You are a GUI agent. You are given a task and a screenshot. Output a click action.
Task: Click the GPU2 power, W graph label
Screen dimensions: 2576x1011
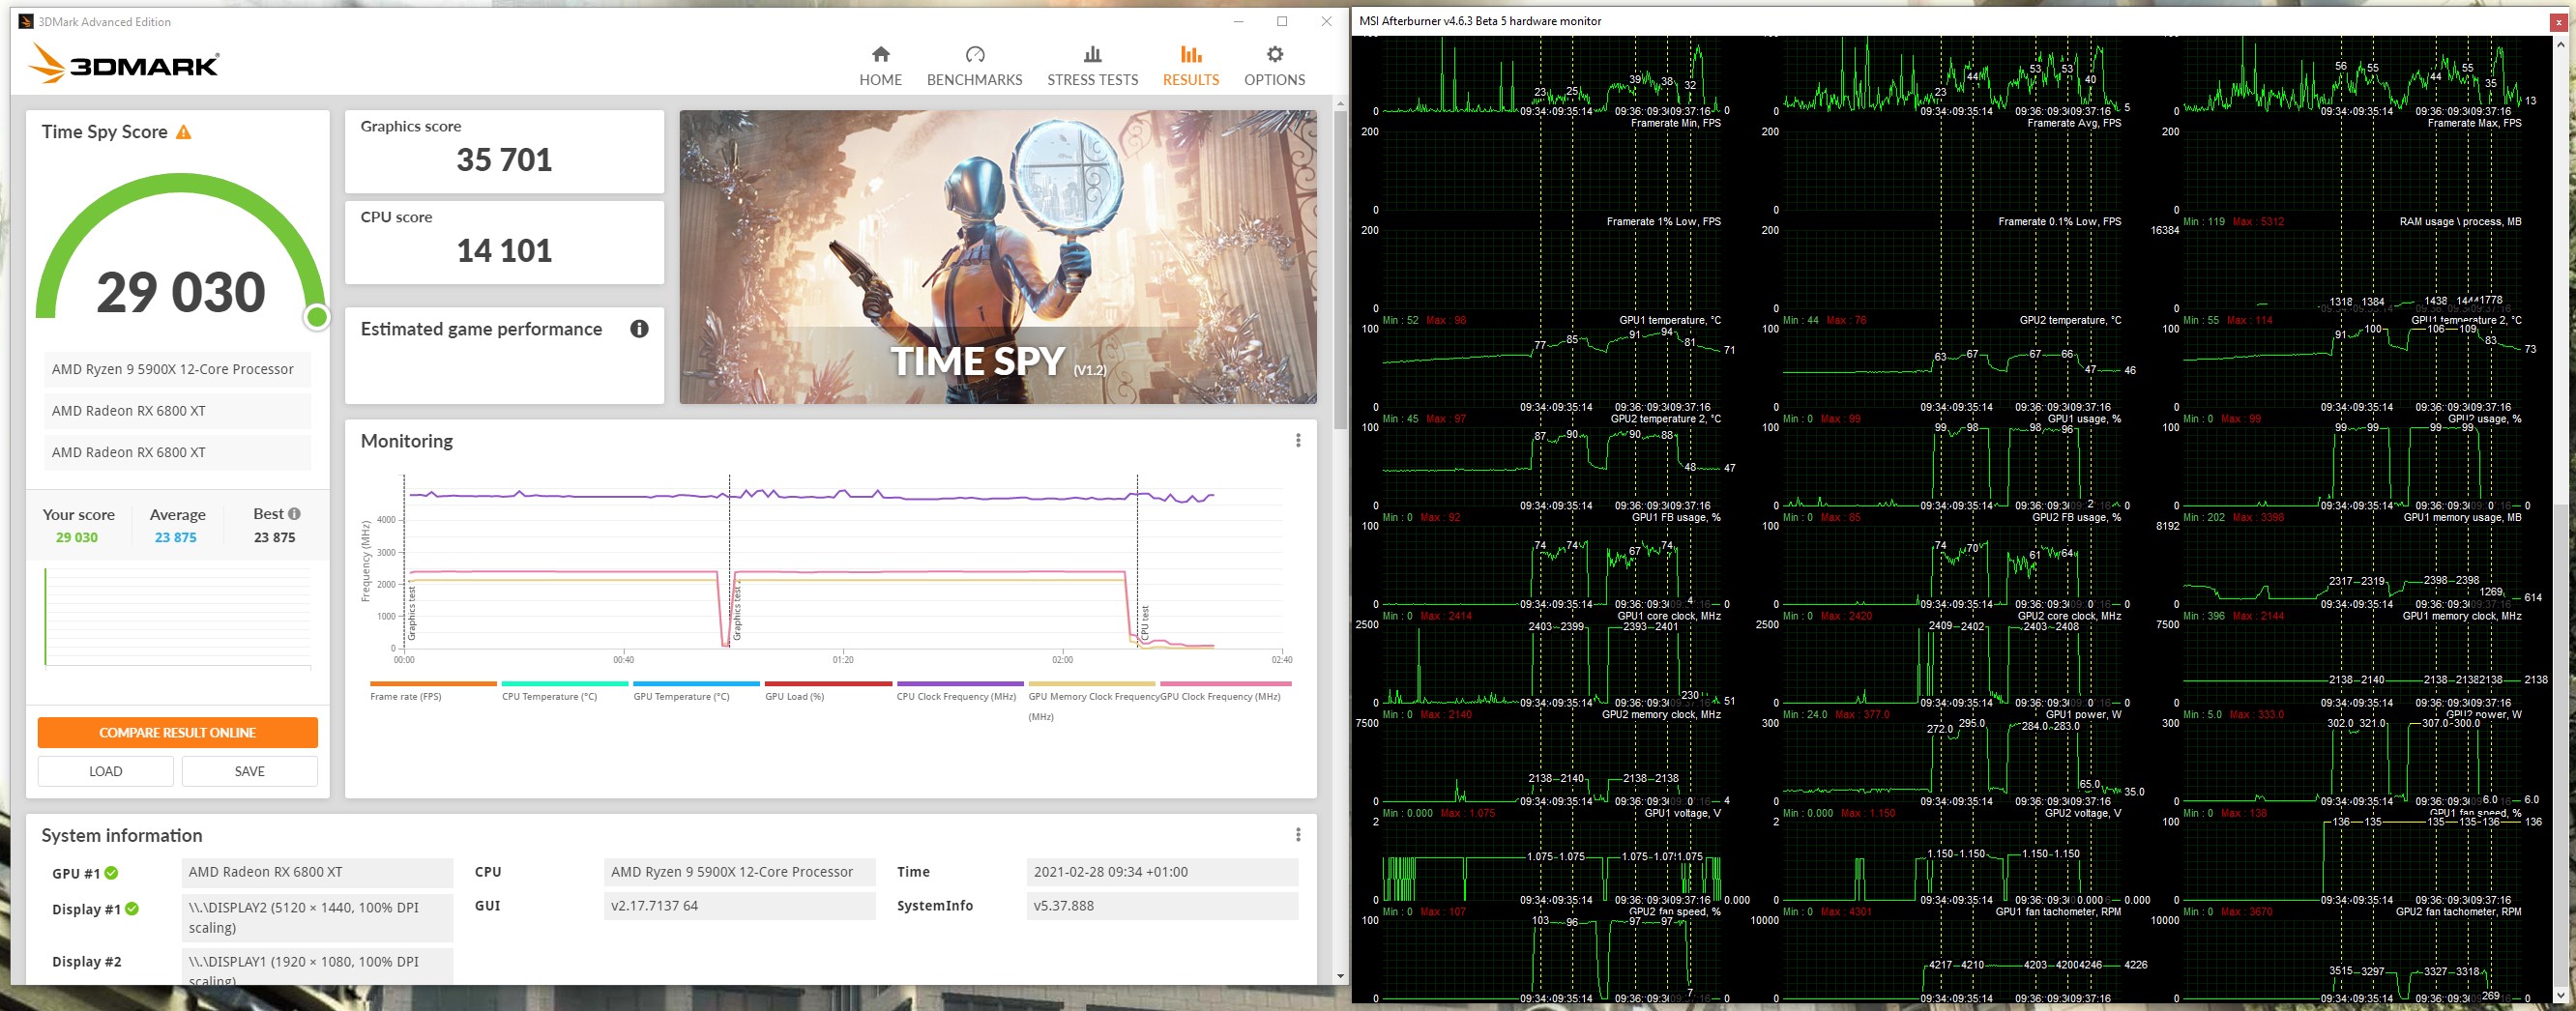[x=2483, y=715]
